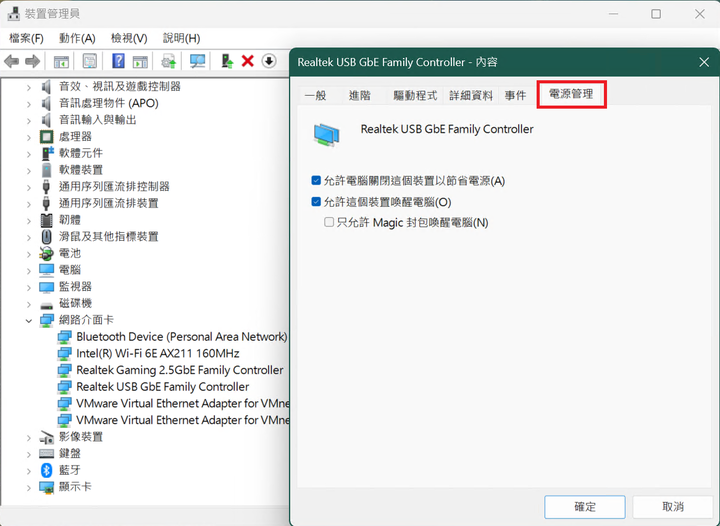720x526 pixels.
Task: Select the 電源管理 tab
Action: click(x=571, y=94)
